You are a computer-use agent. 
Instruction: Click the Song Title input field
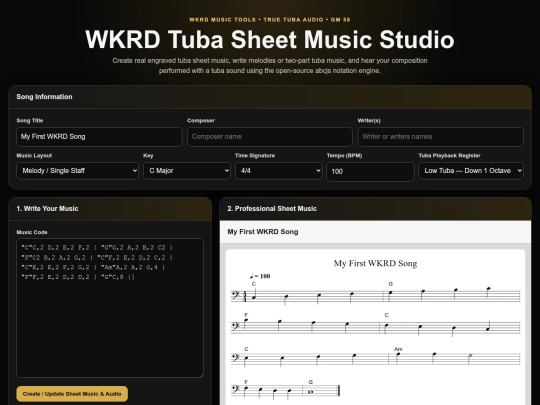click(99, 137)
